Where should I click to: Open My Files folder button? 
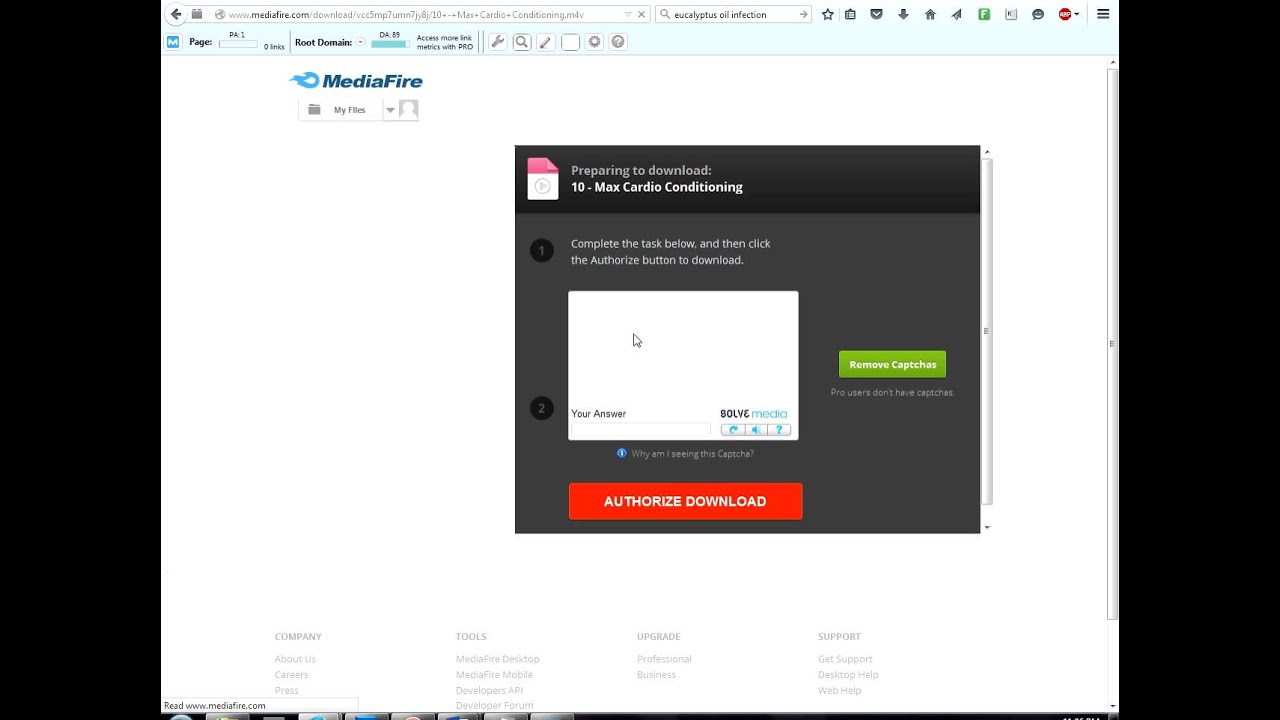click(x=340, y=110)
